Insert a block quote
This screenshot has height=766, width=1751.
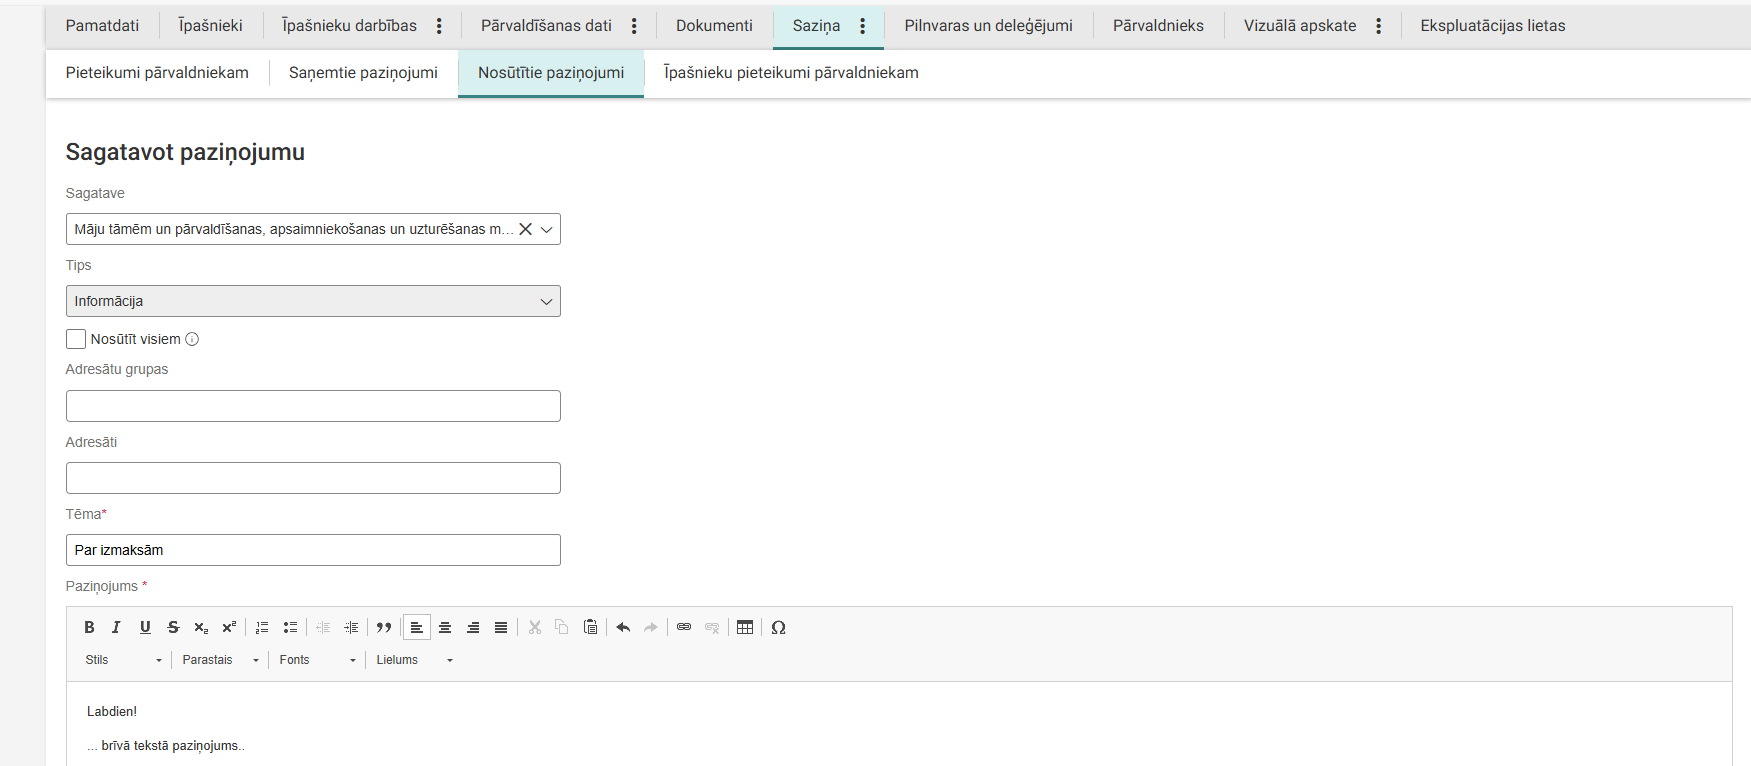click(x=384, y=627)
